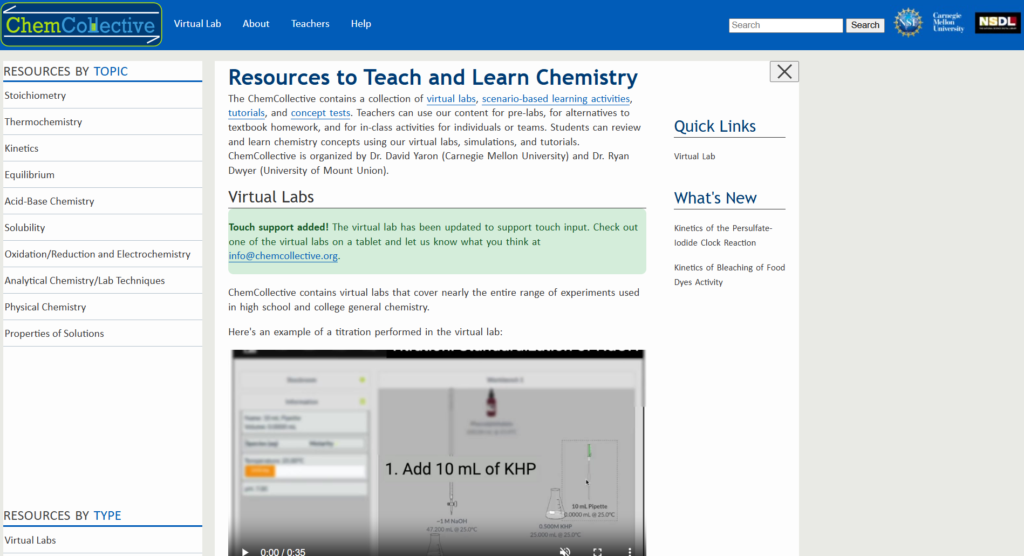Open the NSF logo link
Viewport: 1024px width, 556px height.
[x=908, y=23]
